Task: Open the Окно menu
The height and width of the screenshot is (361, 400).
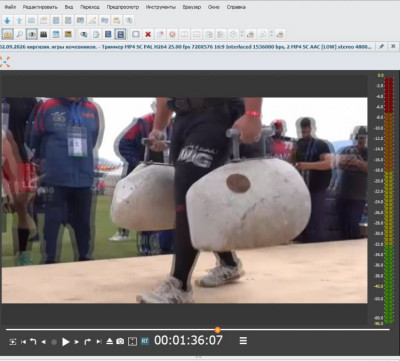Action: tap(214, 7)
